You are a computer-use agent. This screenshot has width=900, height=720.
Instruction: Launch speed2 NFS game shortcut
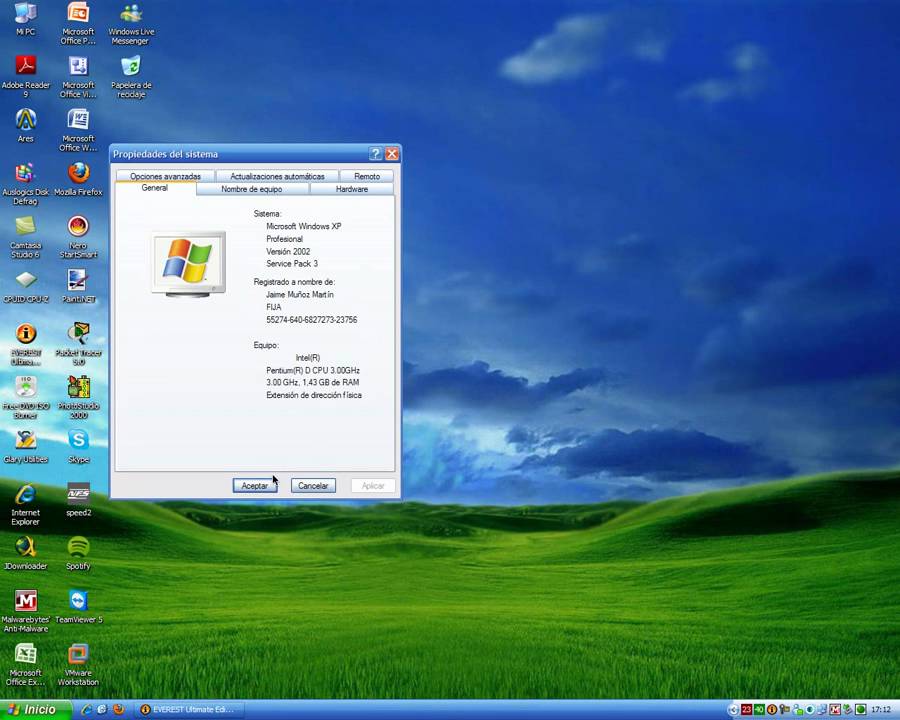pos(78,500)
